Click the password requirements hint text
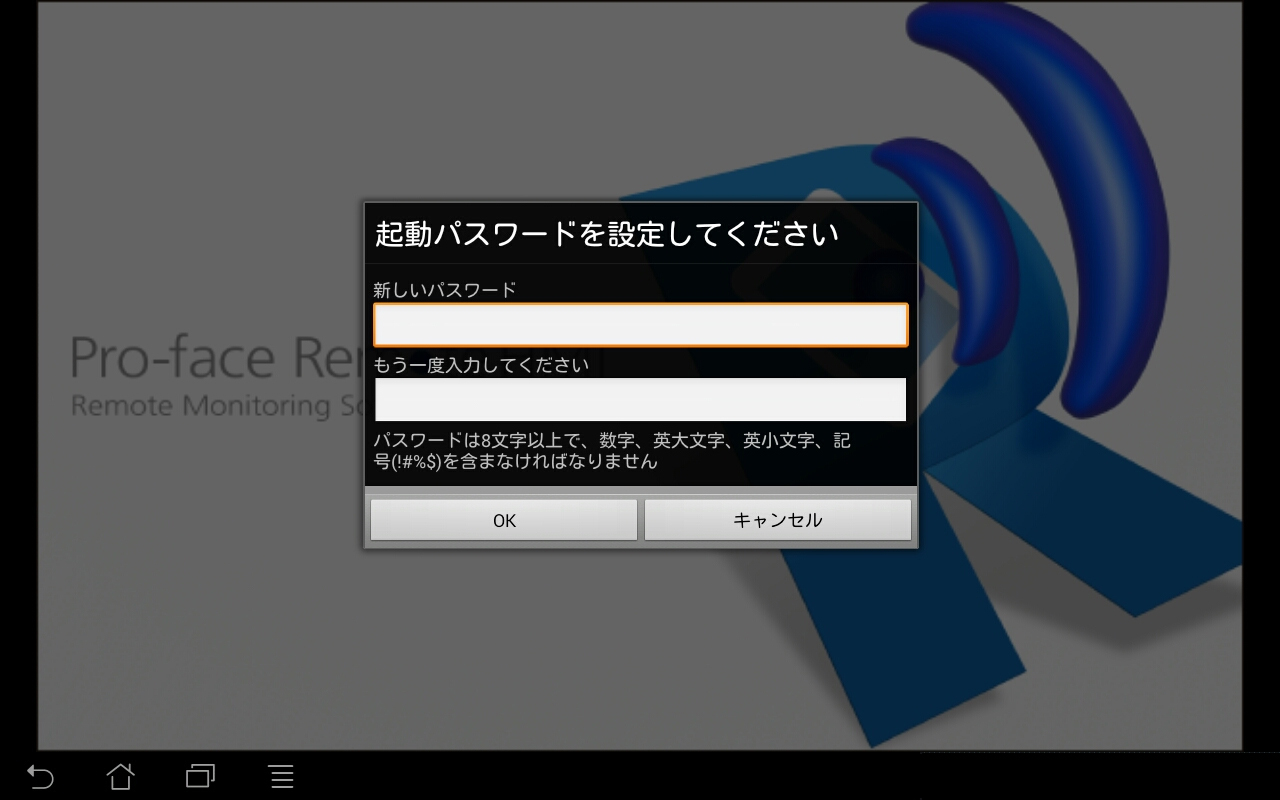1280x800 pixels. point(611,451)
